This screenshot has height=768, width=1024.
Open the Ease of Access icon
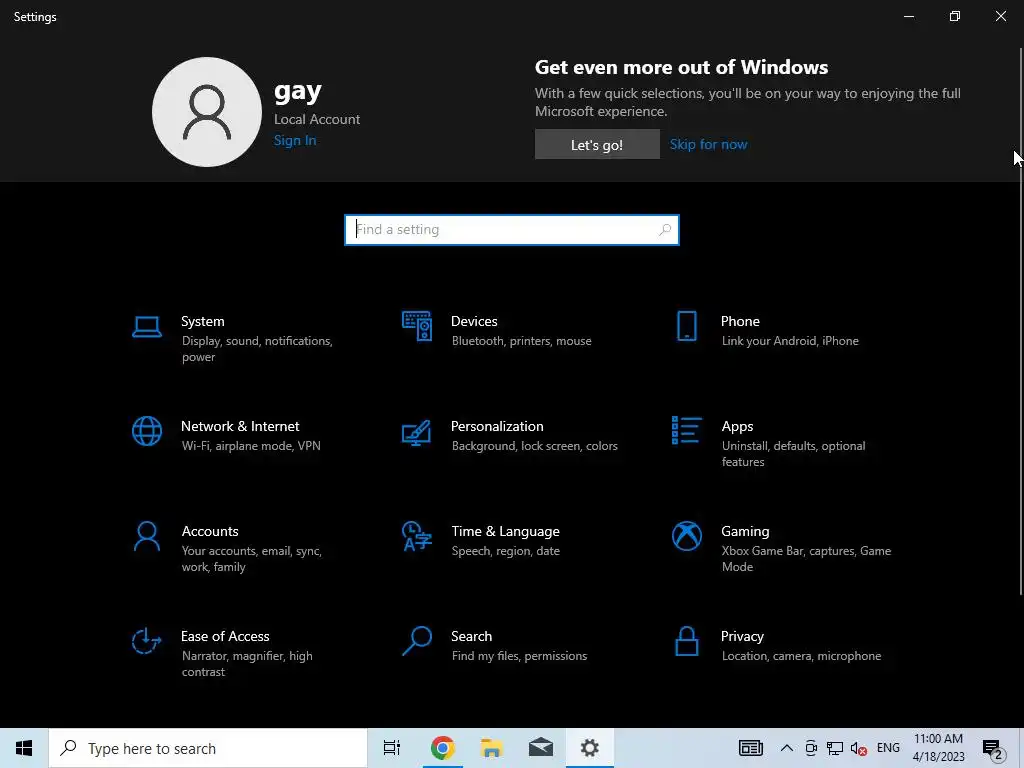pyautogui.click(x=146, y=641)
